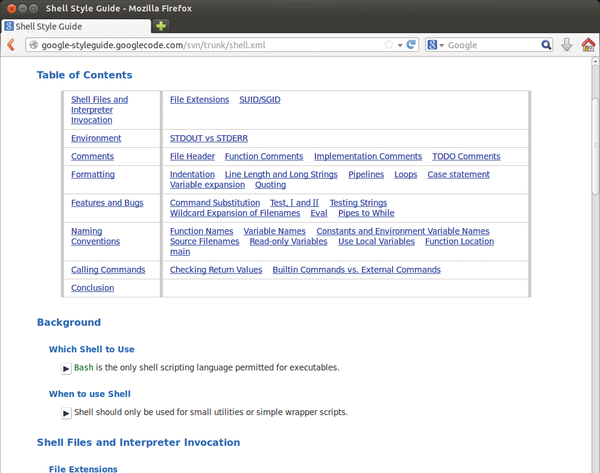Bookmark this page with the star icon
This screenshot has height=473, width=600.
389,45
